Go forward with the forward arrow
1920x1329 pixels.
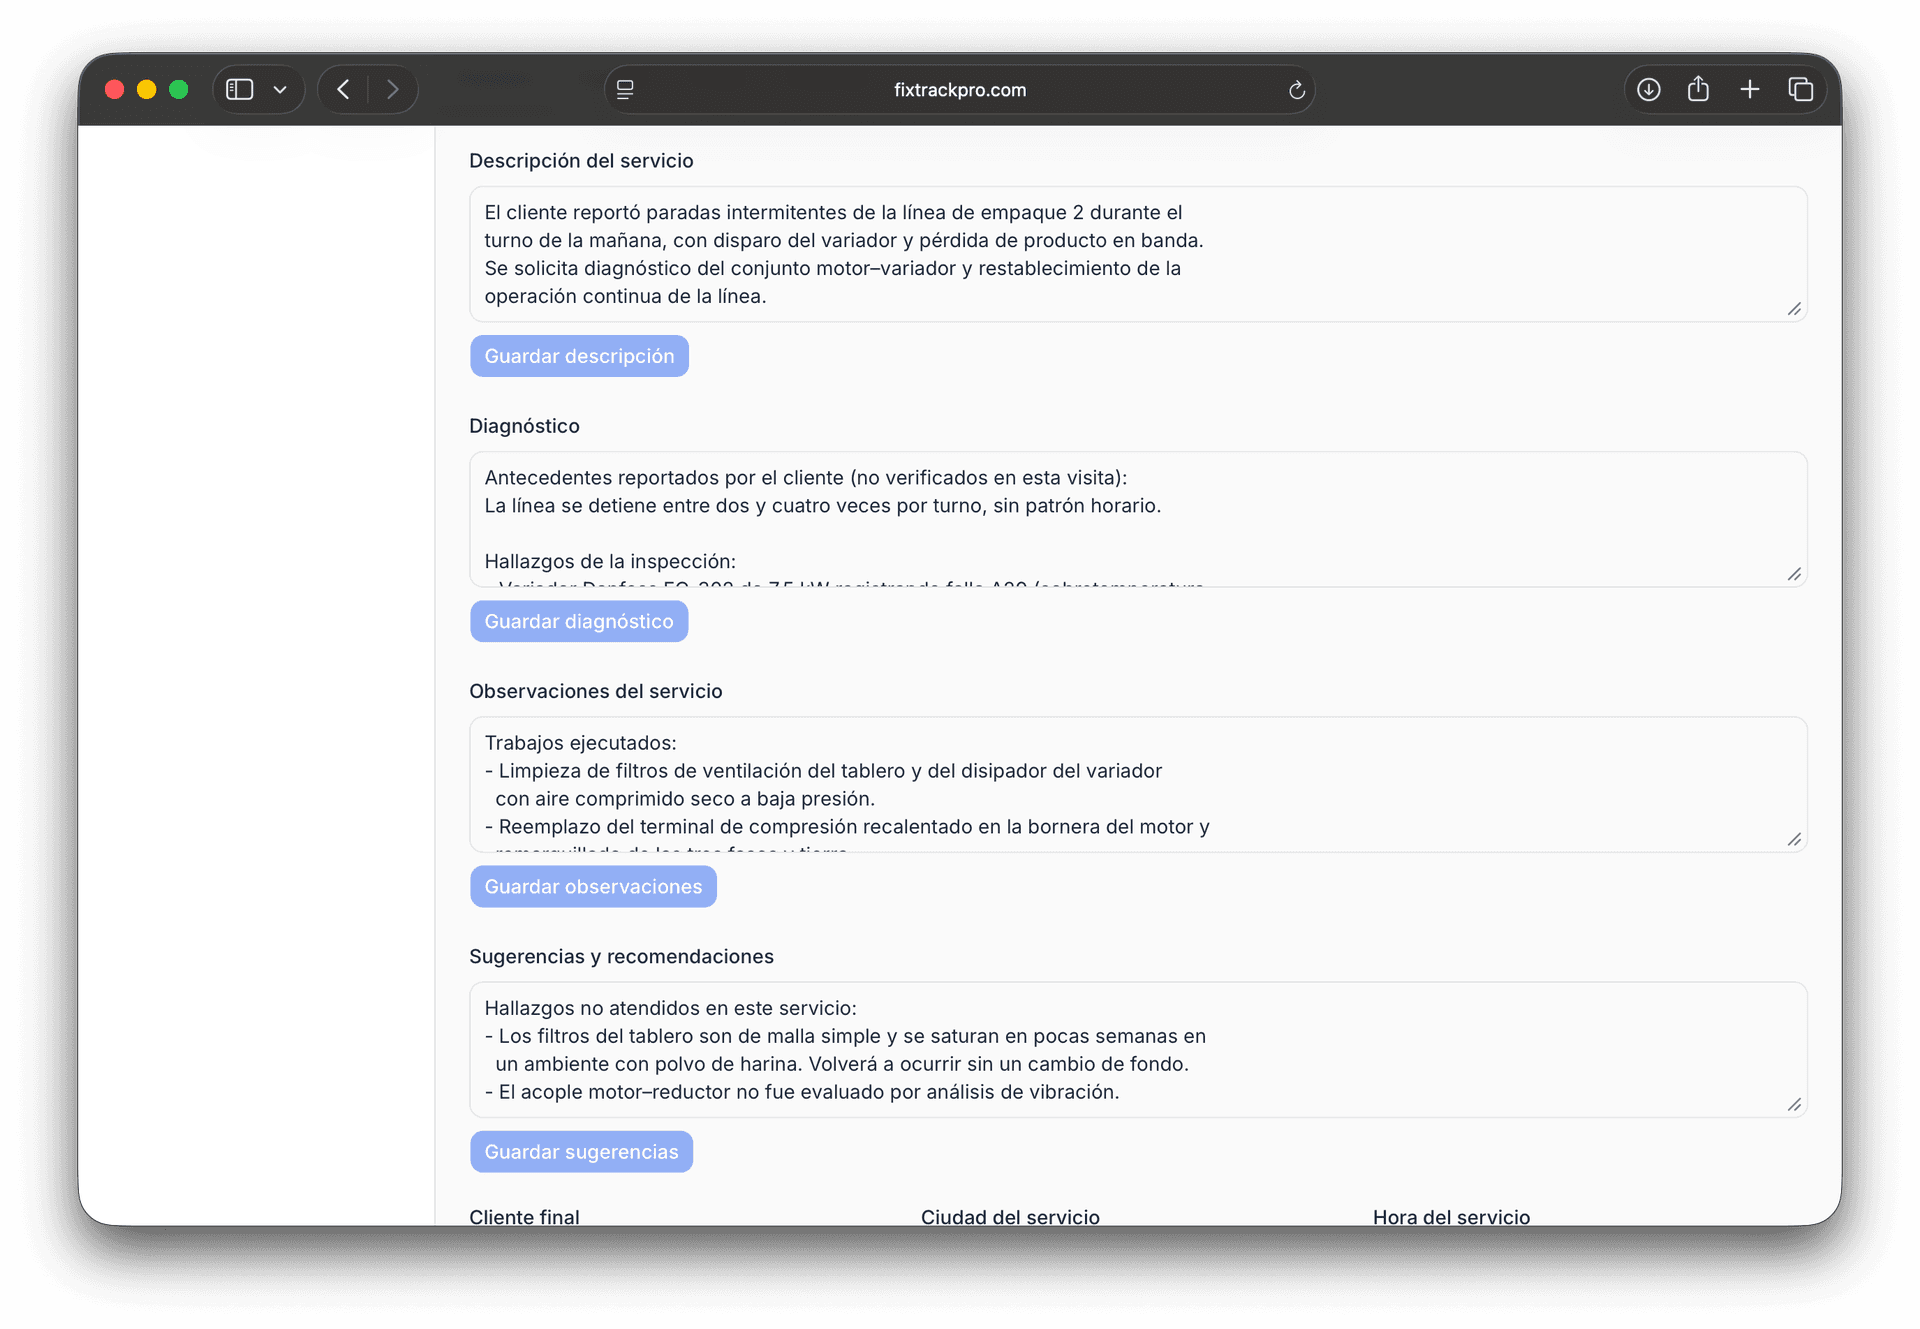coord(393,90)
